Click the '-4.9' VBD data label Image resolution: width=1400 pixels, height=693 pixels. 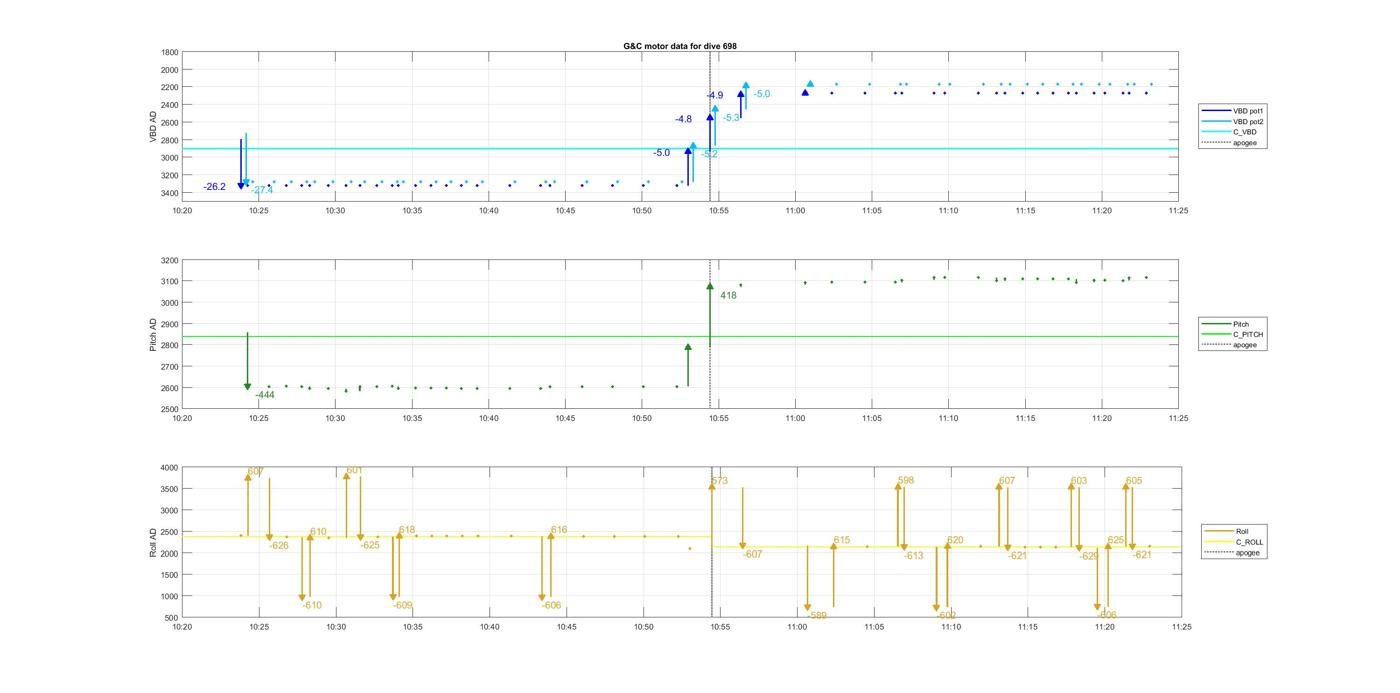[x=714, y=96]
